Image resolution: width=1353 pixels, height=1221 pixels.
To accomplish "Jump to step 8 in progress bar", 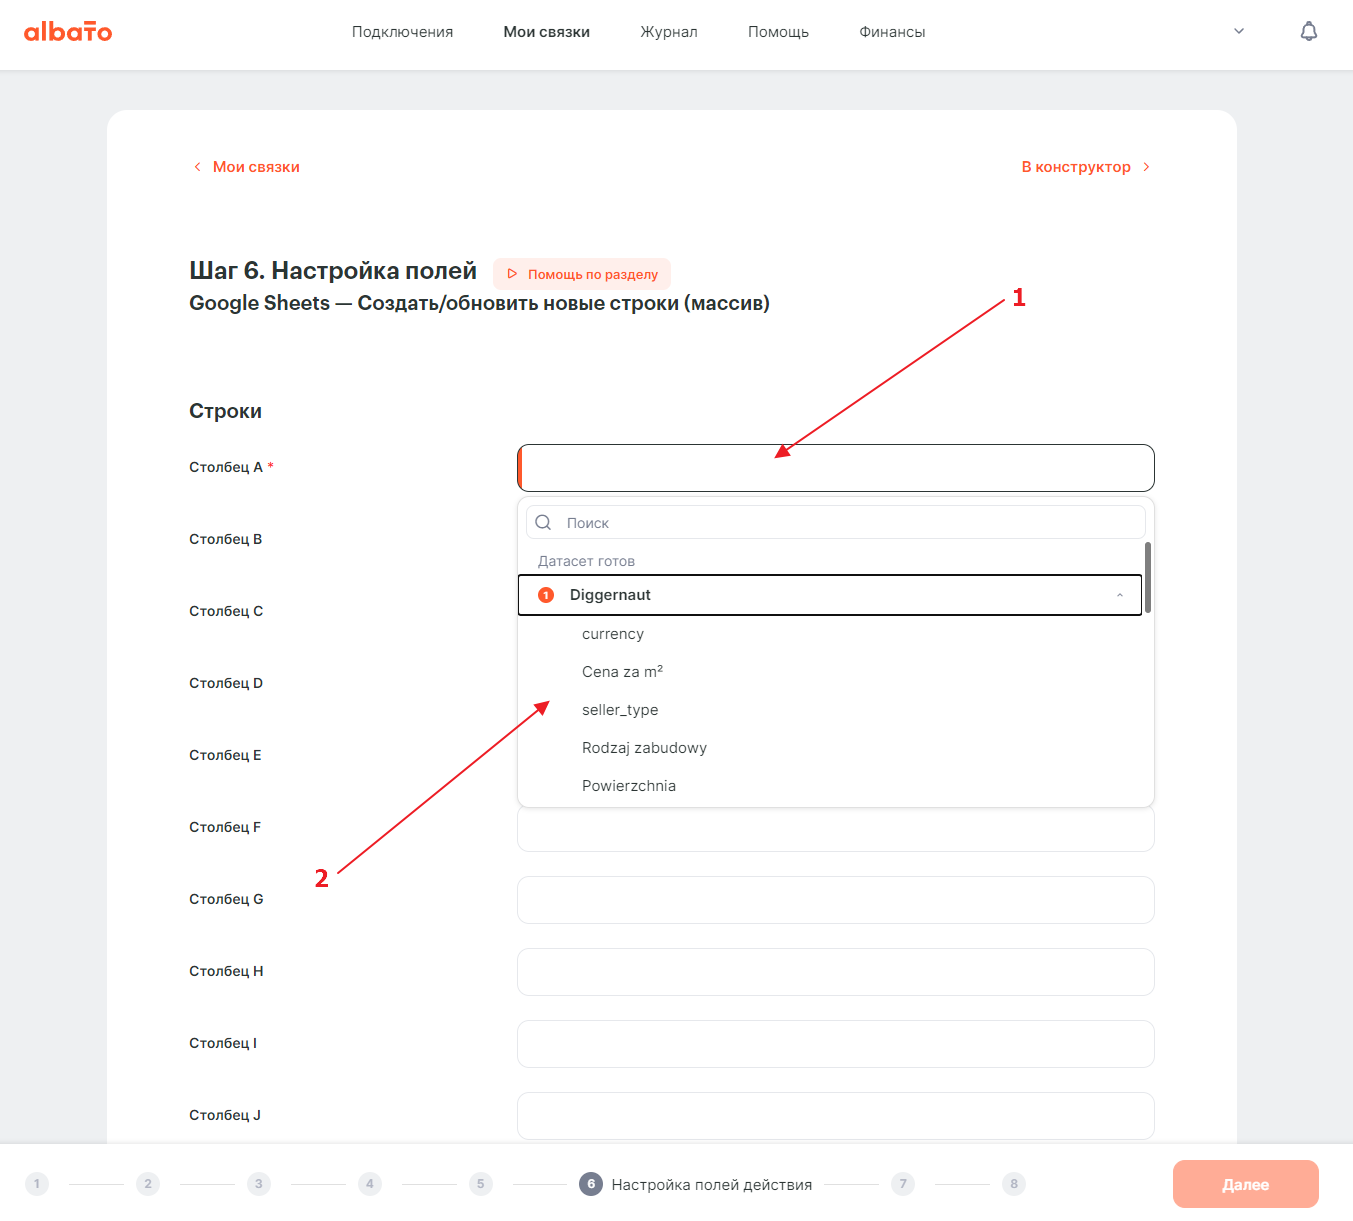I will [1014, 1184].
